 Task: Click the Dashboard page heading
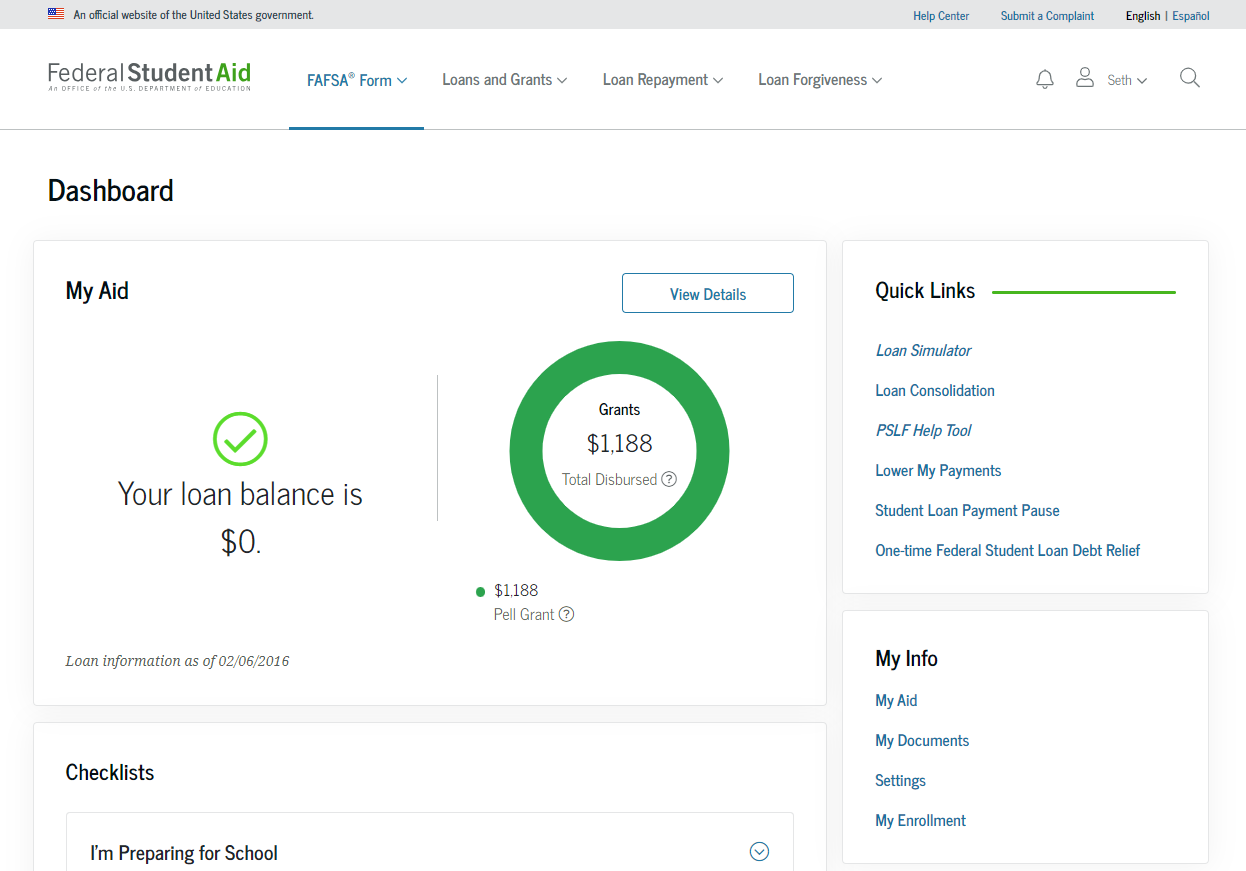pos(111,190)
